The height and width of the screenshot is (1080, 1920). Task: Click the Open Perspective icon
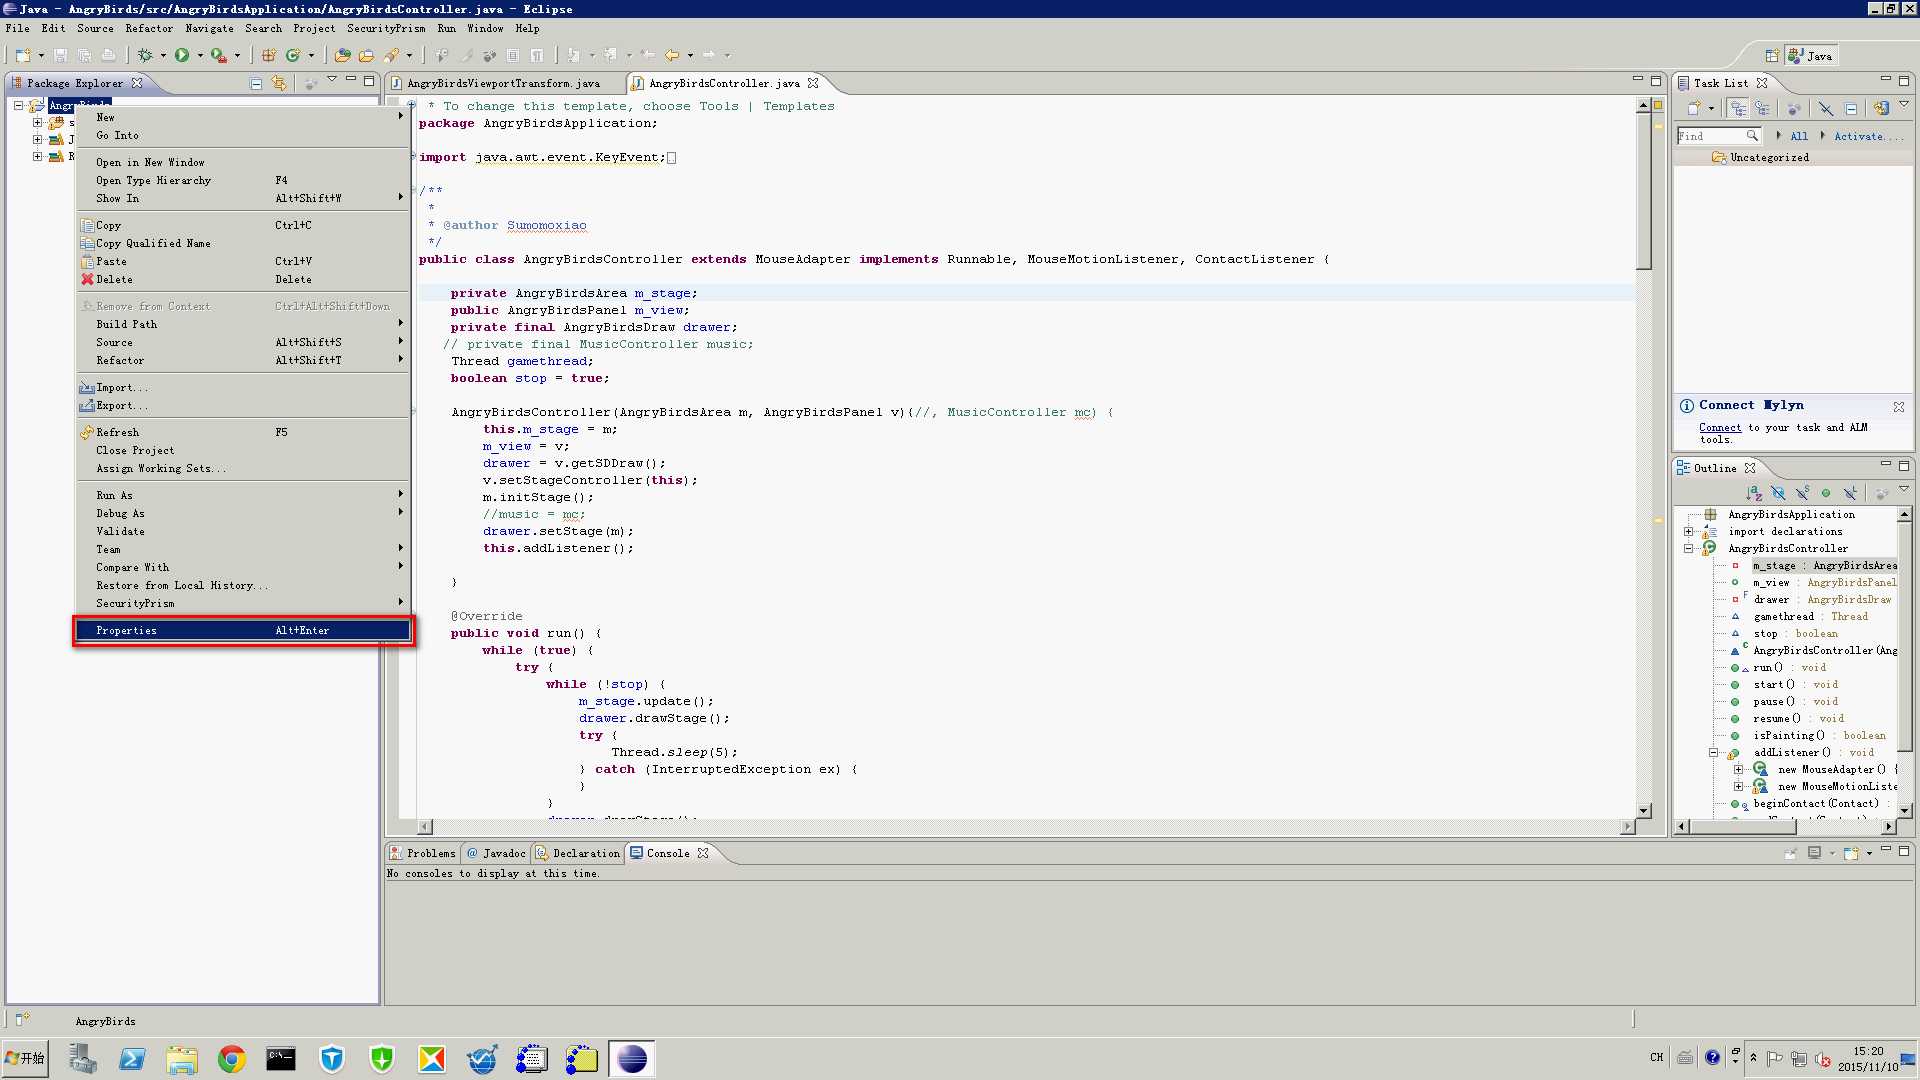(x=1771, y=56)
